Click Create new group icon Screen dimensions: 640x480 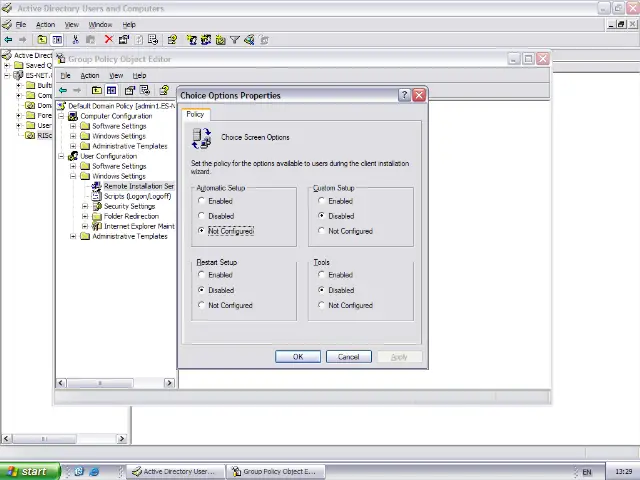206,40
